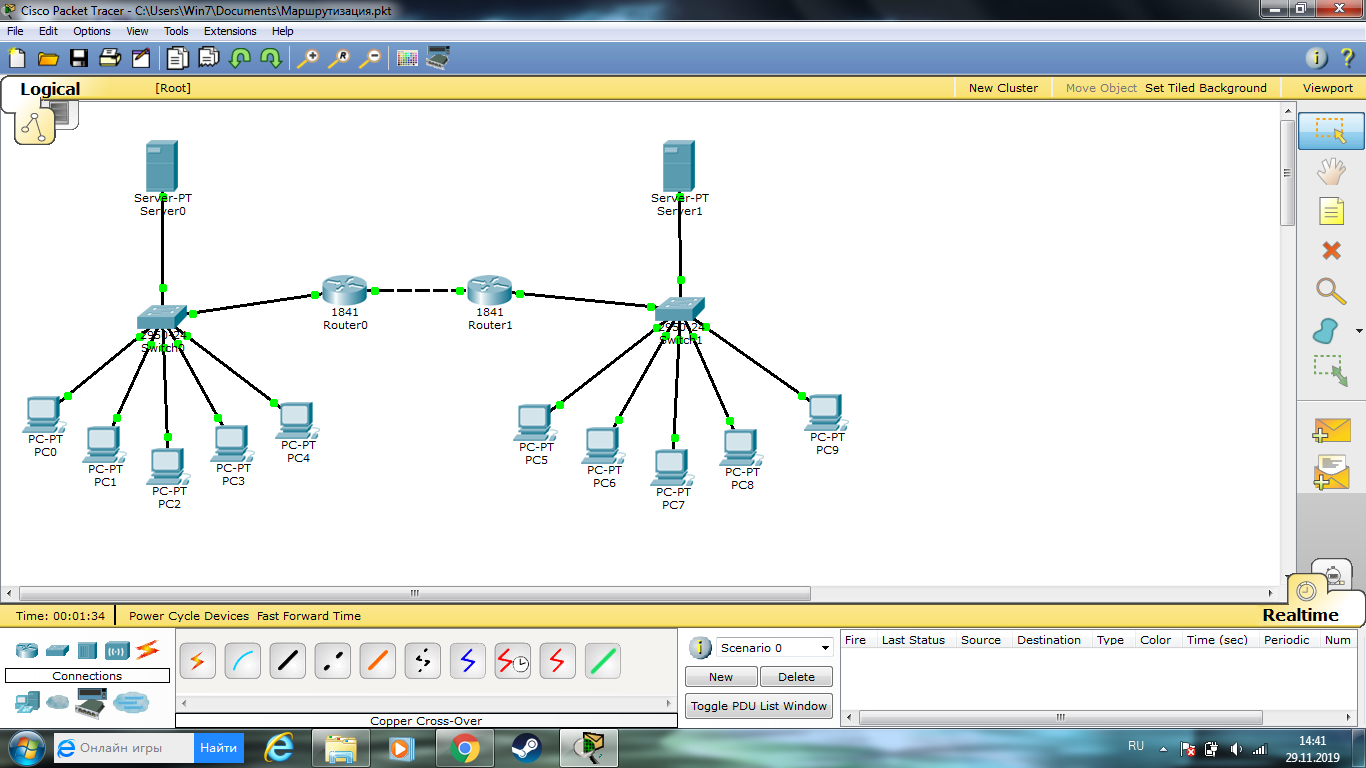Pick the Copper Straight-Through cable
Screen dimensions: 1366x768
coord(287,661)
